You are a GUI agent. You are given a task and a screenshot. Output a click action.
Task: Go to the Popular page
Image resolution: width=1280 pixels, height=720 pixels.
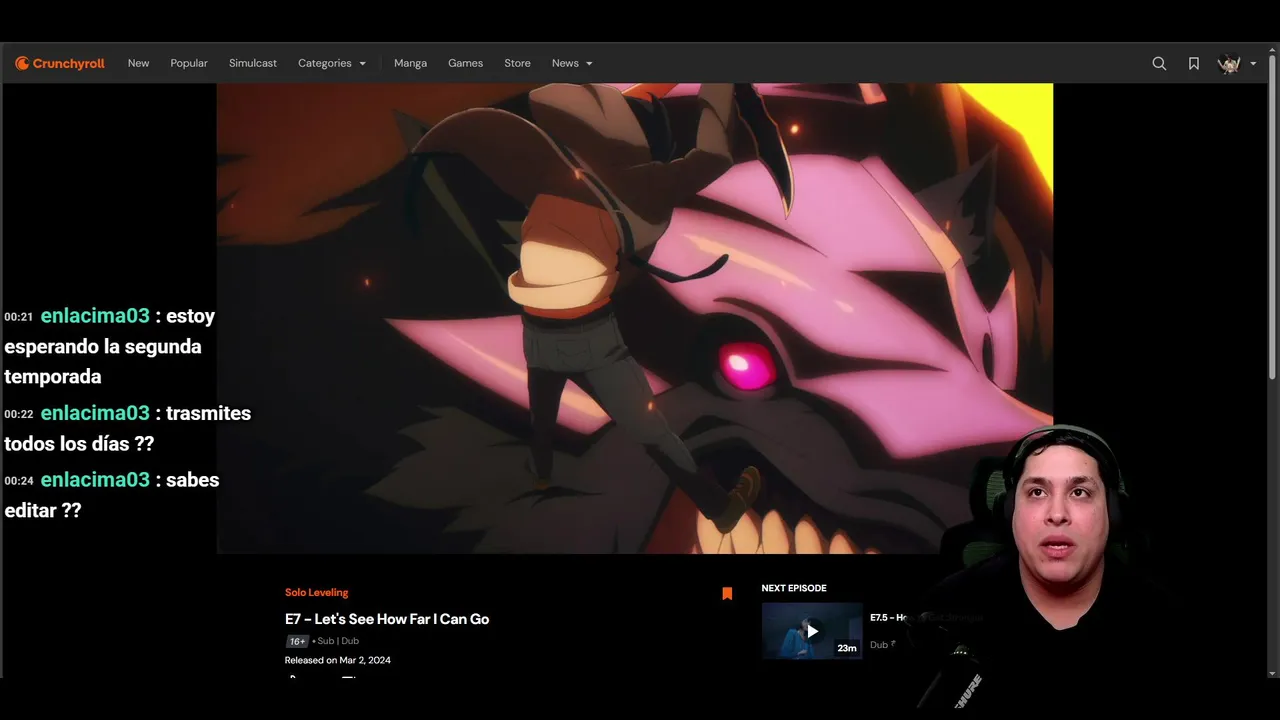(189, 63)
